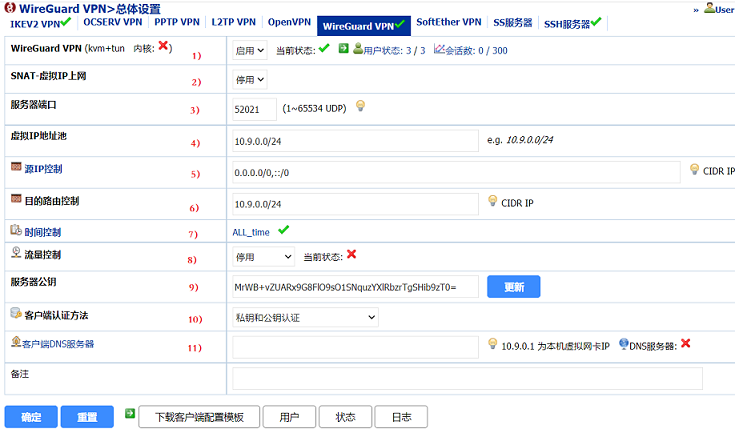
Task: Click the 会话数 chart icon
Action: (439, 49)
